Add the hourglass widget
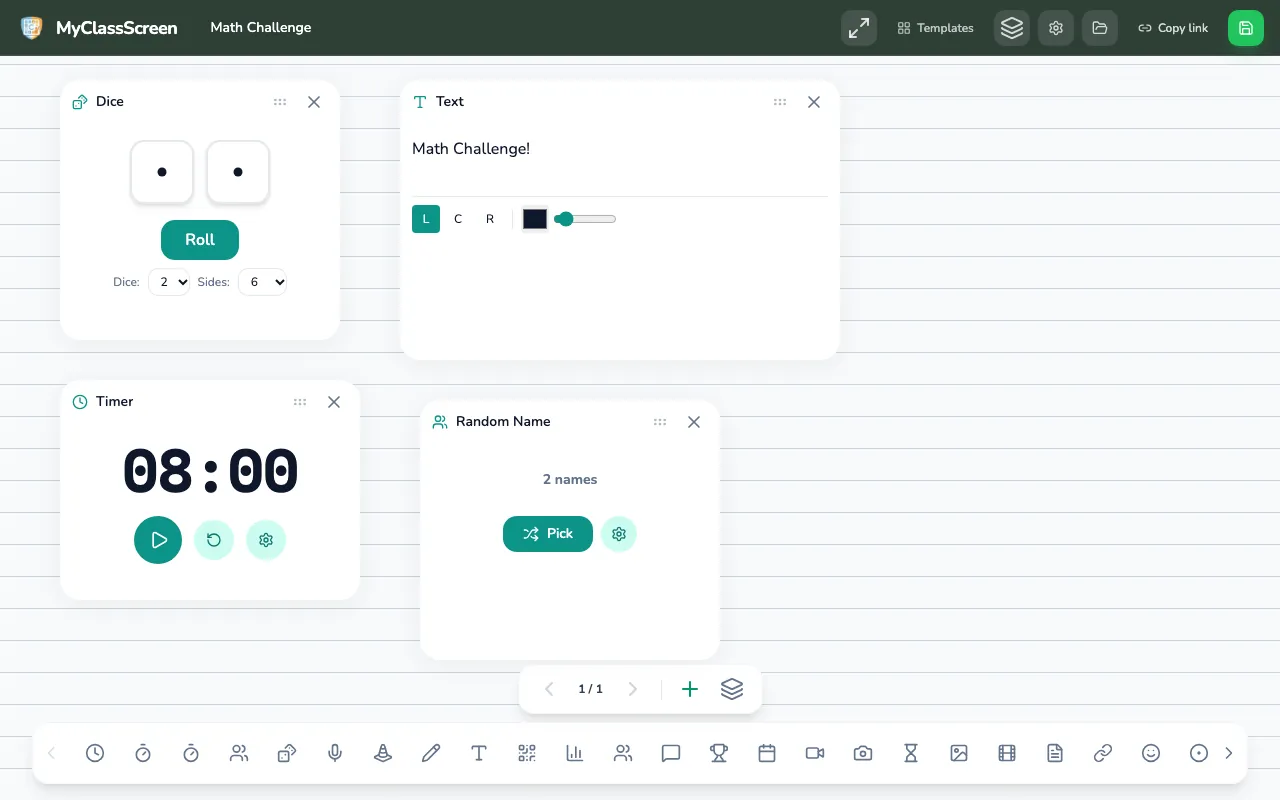 pyautogui.click(x=911, y=753)
